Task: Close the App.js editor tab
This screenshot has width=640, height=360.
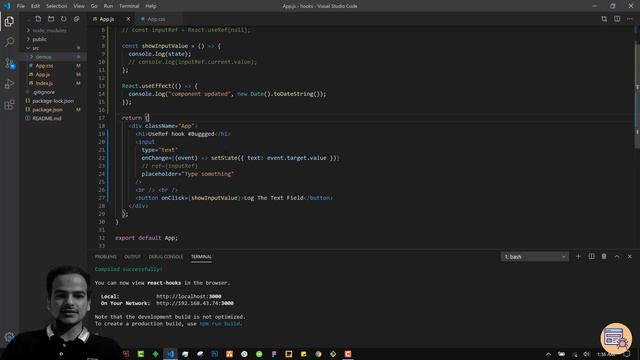Action: 128,19
